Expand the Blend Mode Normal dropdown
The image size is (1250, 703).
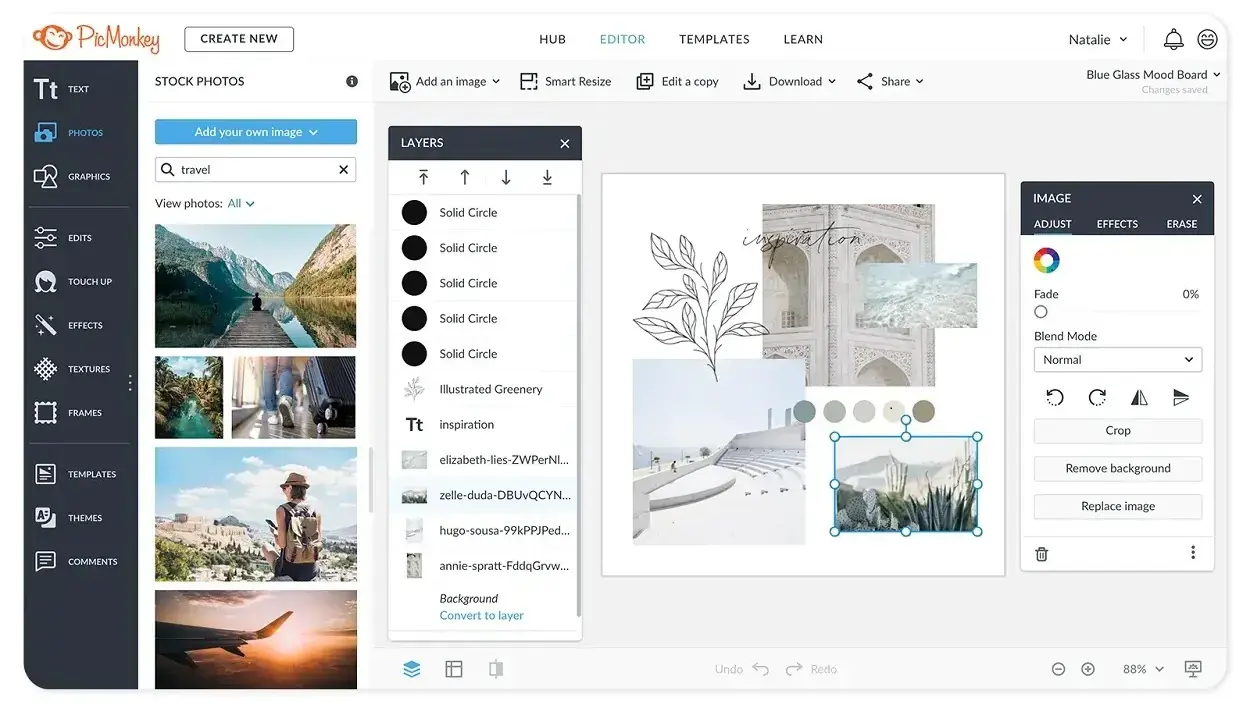(x=1117, y=360)
